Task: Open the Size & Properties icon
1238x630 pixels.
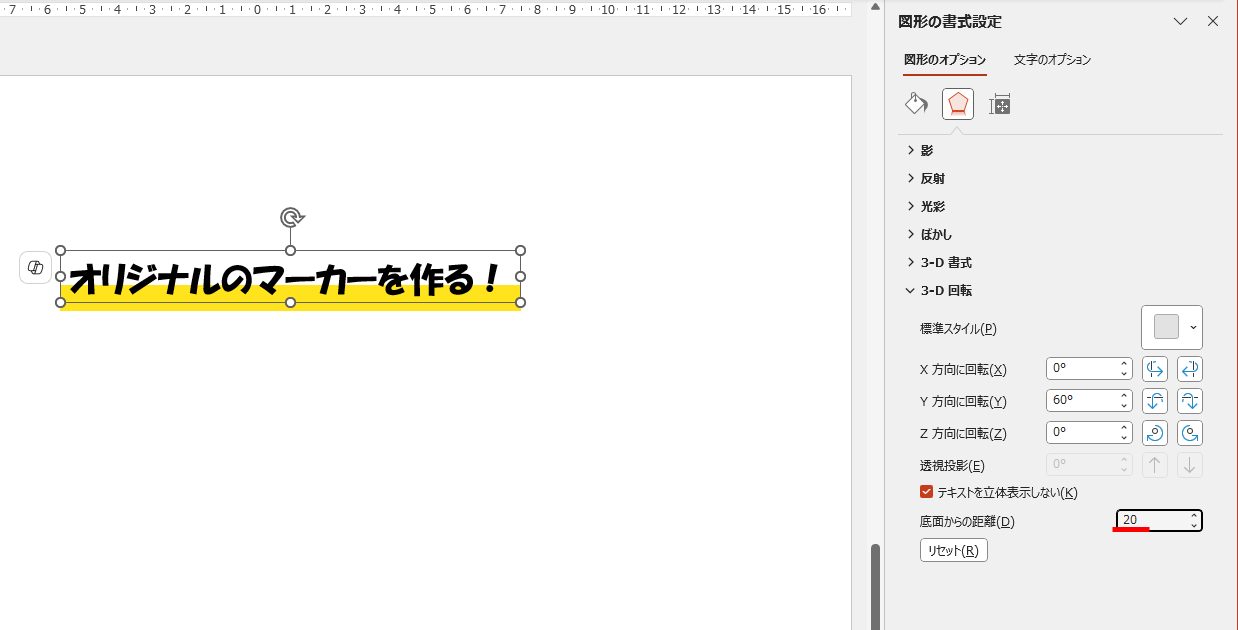Action: [x=1000, y=104]
